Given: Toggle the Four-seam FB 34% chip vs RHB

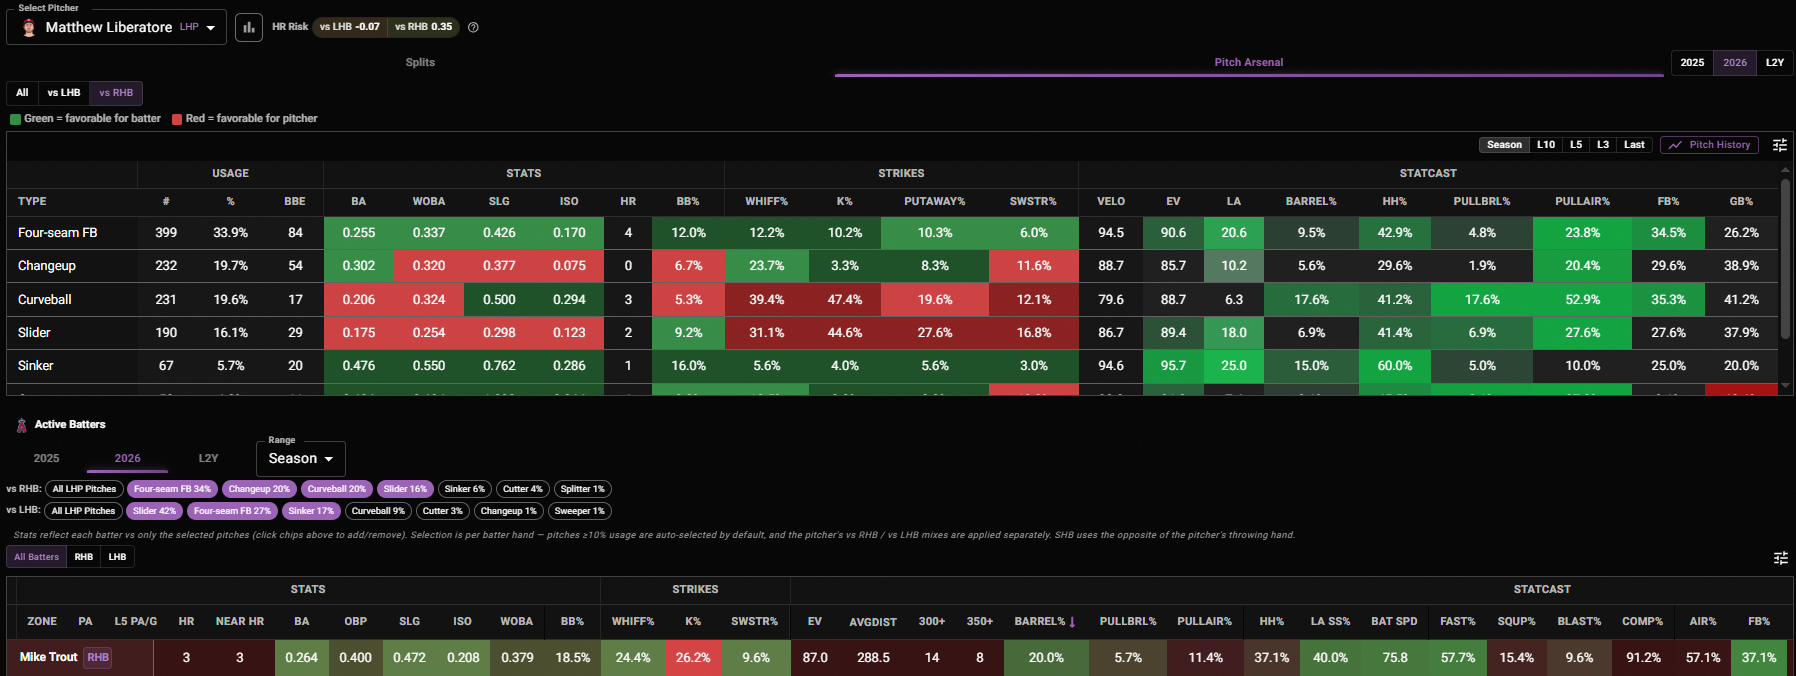Looking at the screenshot, I should pos(172,489).
